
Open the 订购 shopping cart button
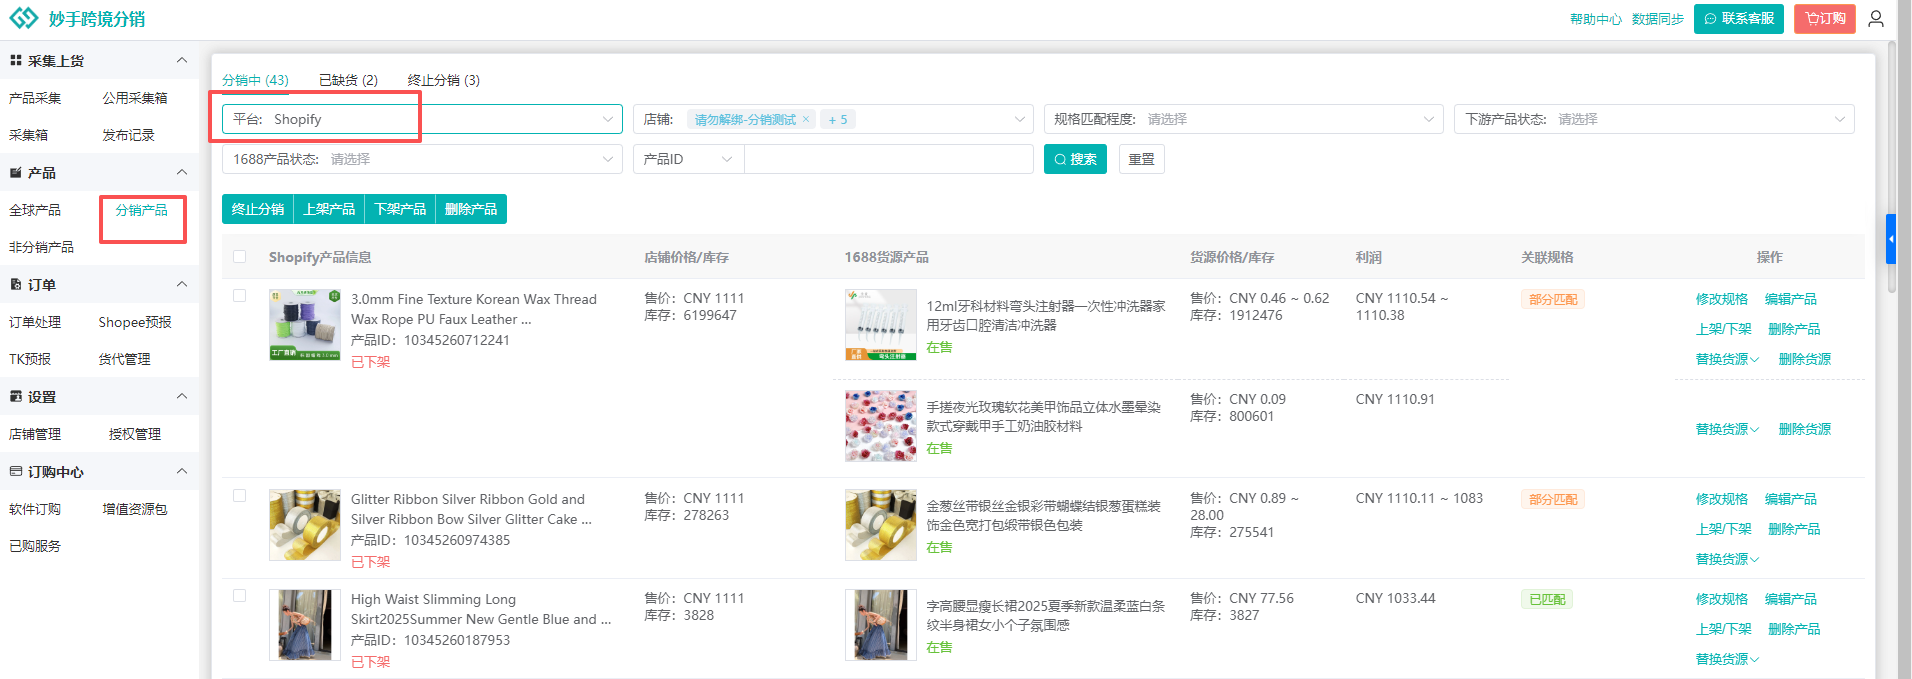click(1824, 19)
